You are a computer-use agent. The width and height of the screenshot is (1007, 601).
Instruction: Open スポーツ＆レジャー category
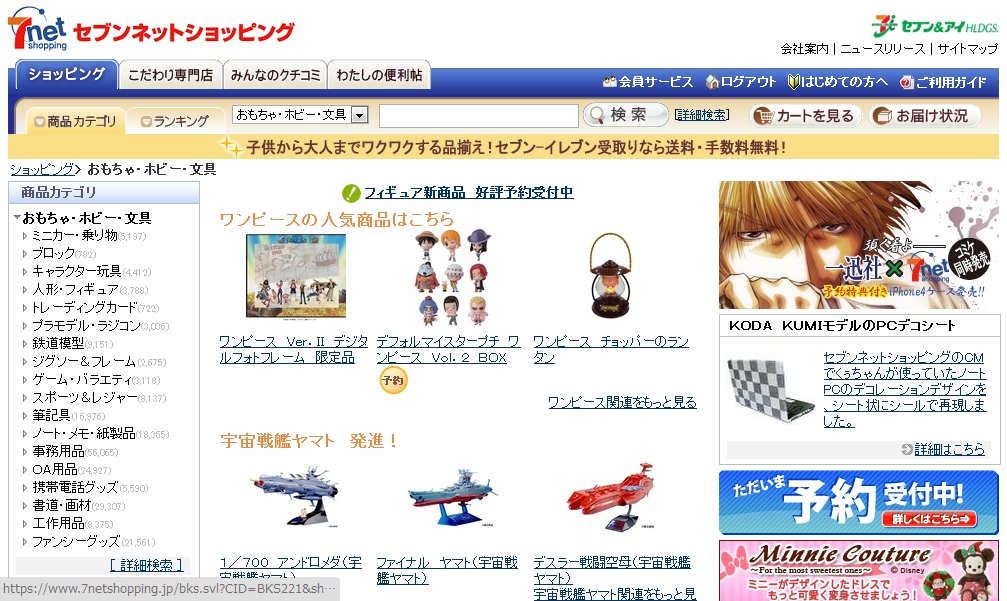point(84,397)
